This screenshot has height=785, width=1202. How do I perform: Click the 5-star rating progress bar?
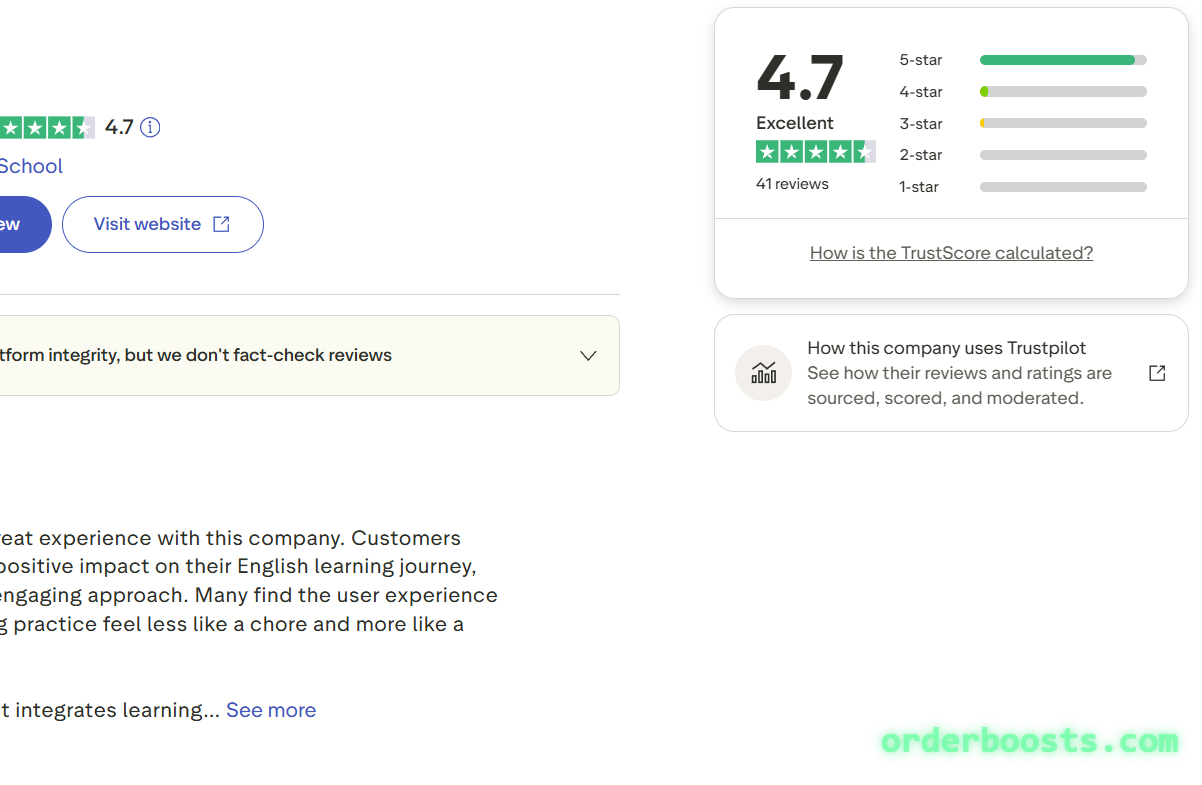click(x=1063, y=59)
